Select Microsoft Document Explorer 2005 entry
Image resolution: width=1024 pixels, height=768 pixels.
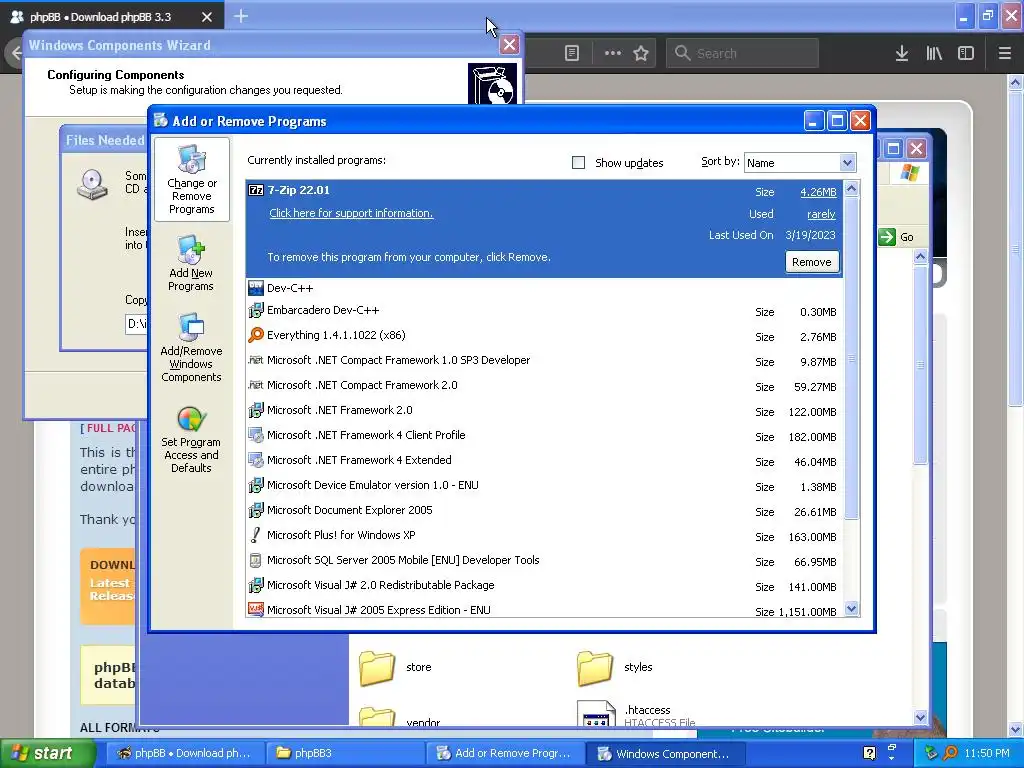[x=544, y=511]
